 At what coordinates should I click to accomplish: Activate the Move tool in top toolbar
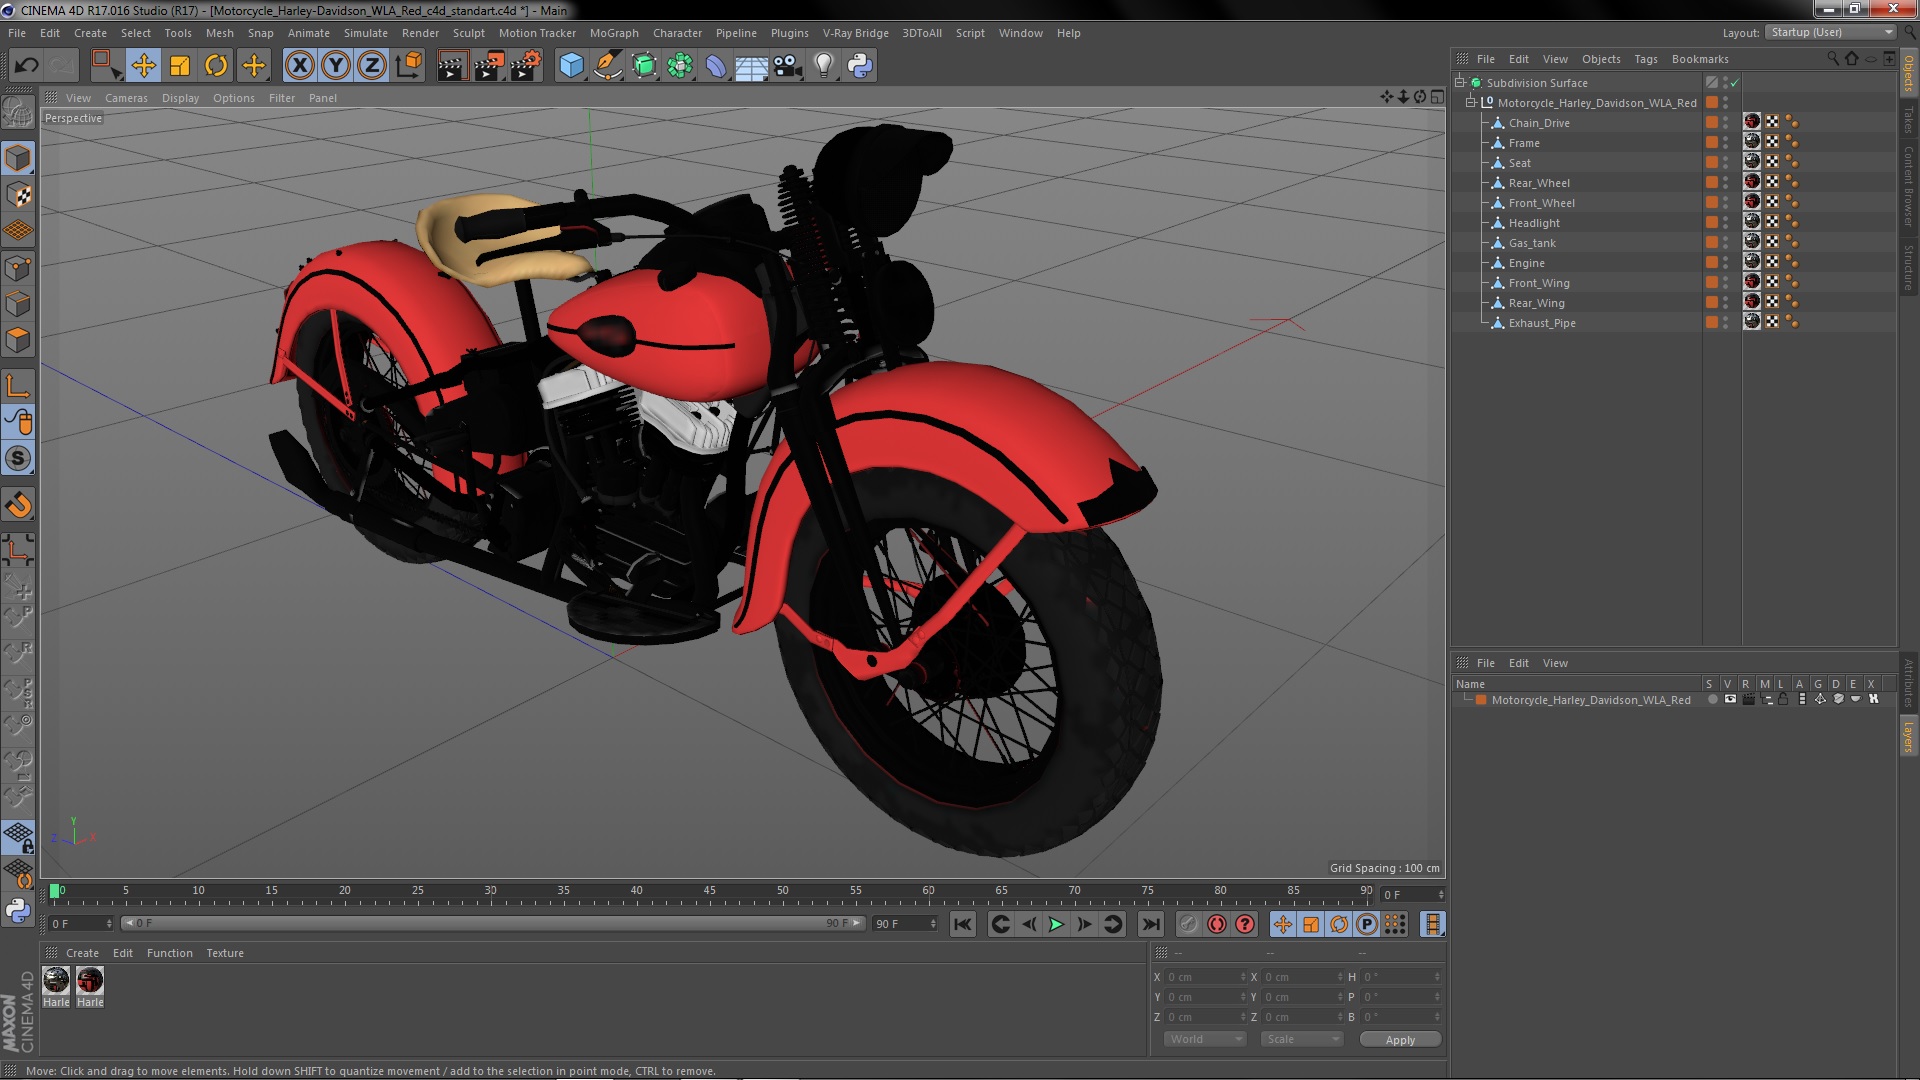[143, 66]
